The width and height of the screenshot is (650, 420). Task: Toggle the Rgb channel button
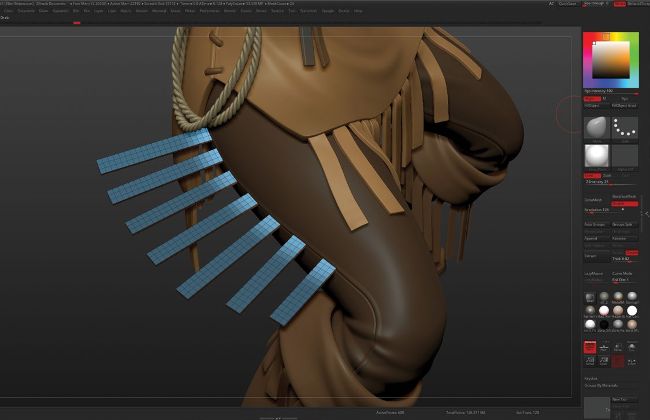pyautogui.click(x=591, y=100)
